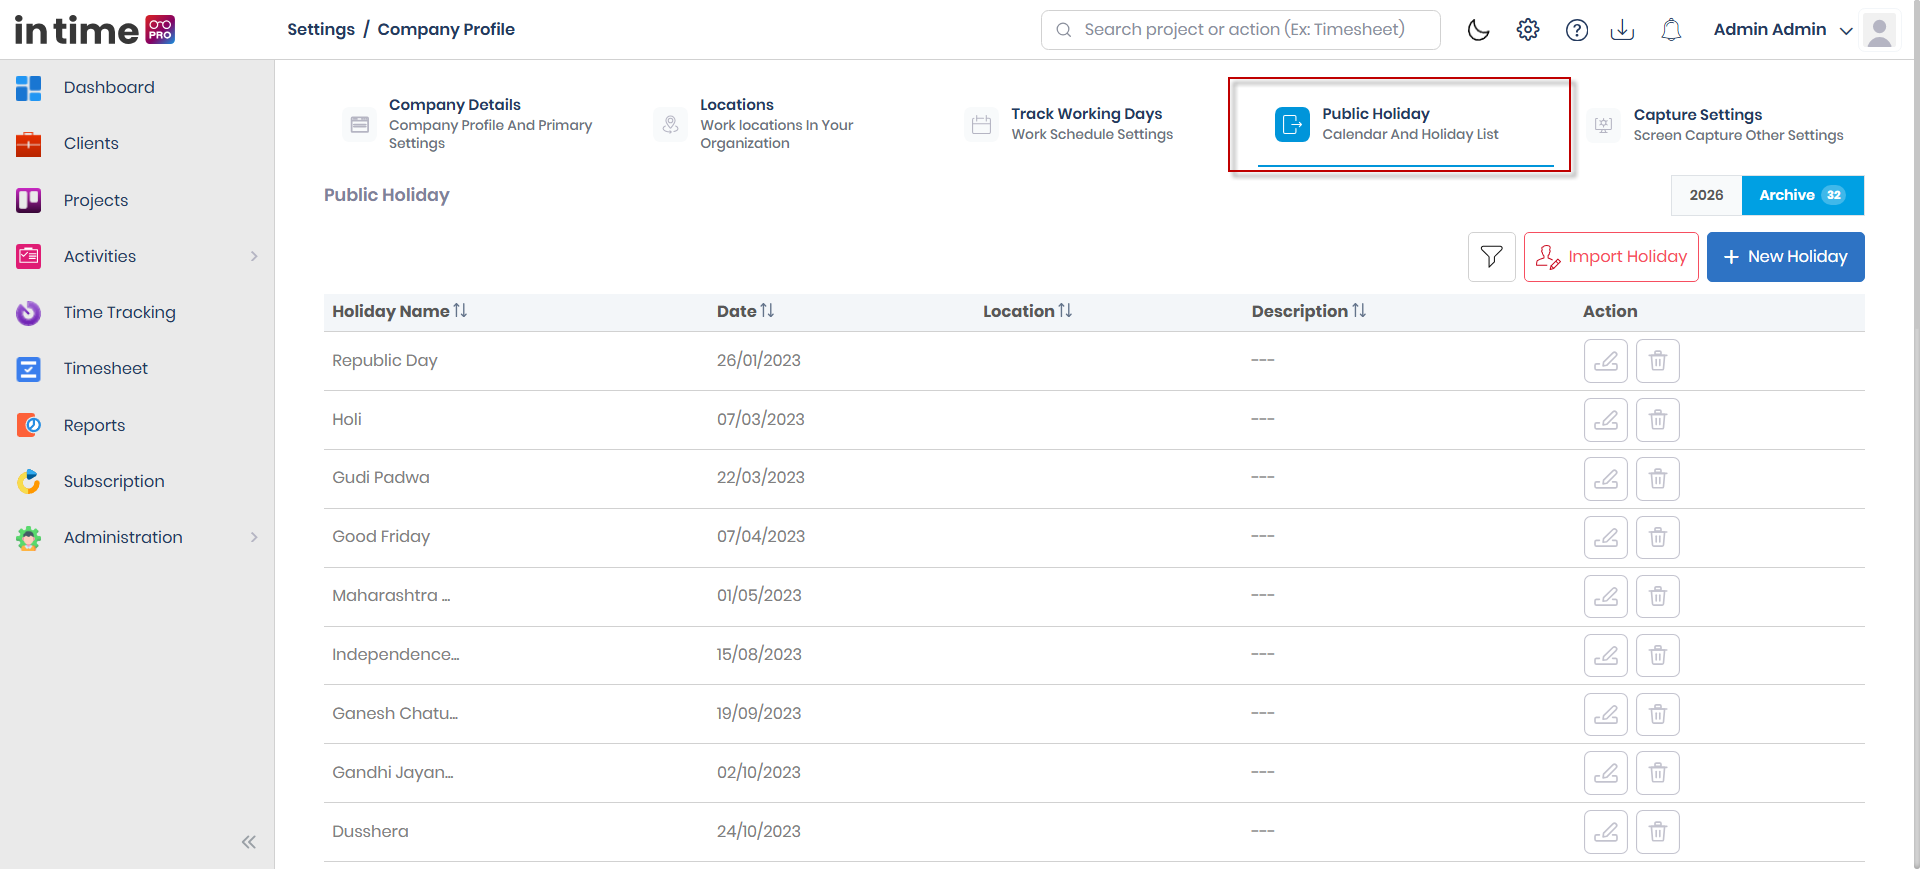The image size is (1920, 869).
Task: Edit the Holi holiday
Action: click(1606, 420)
